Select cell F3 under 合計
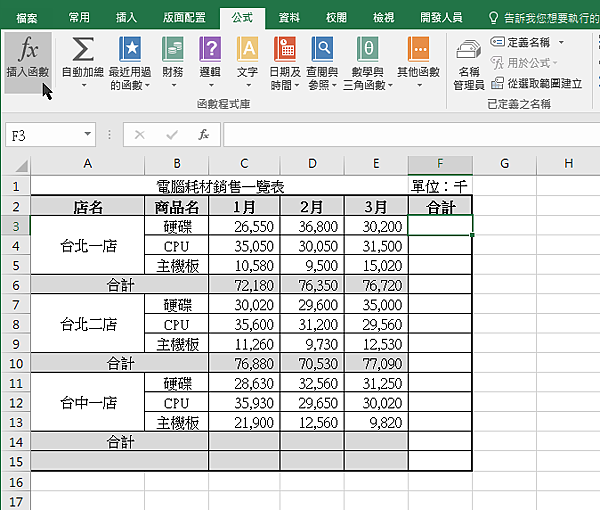Viewport: 600px width, 510px height. coord(440,225)
